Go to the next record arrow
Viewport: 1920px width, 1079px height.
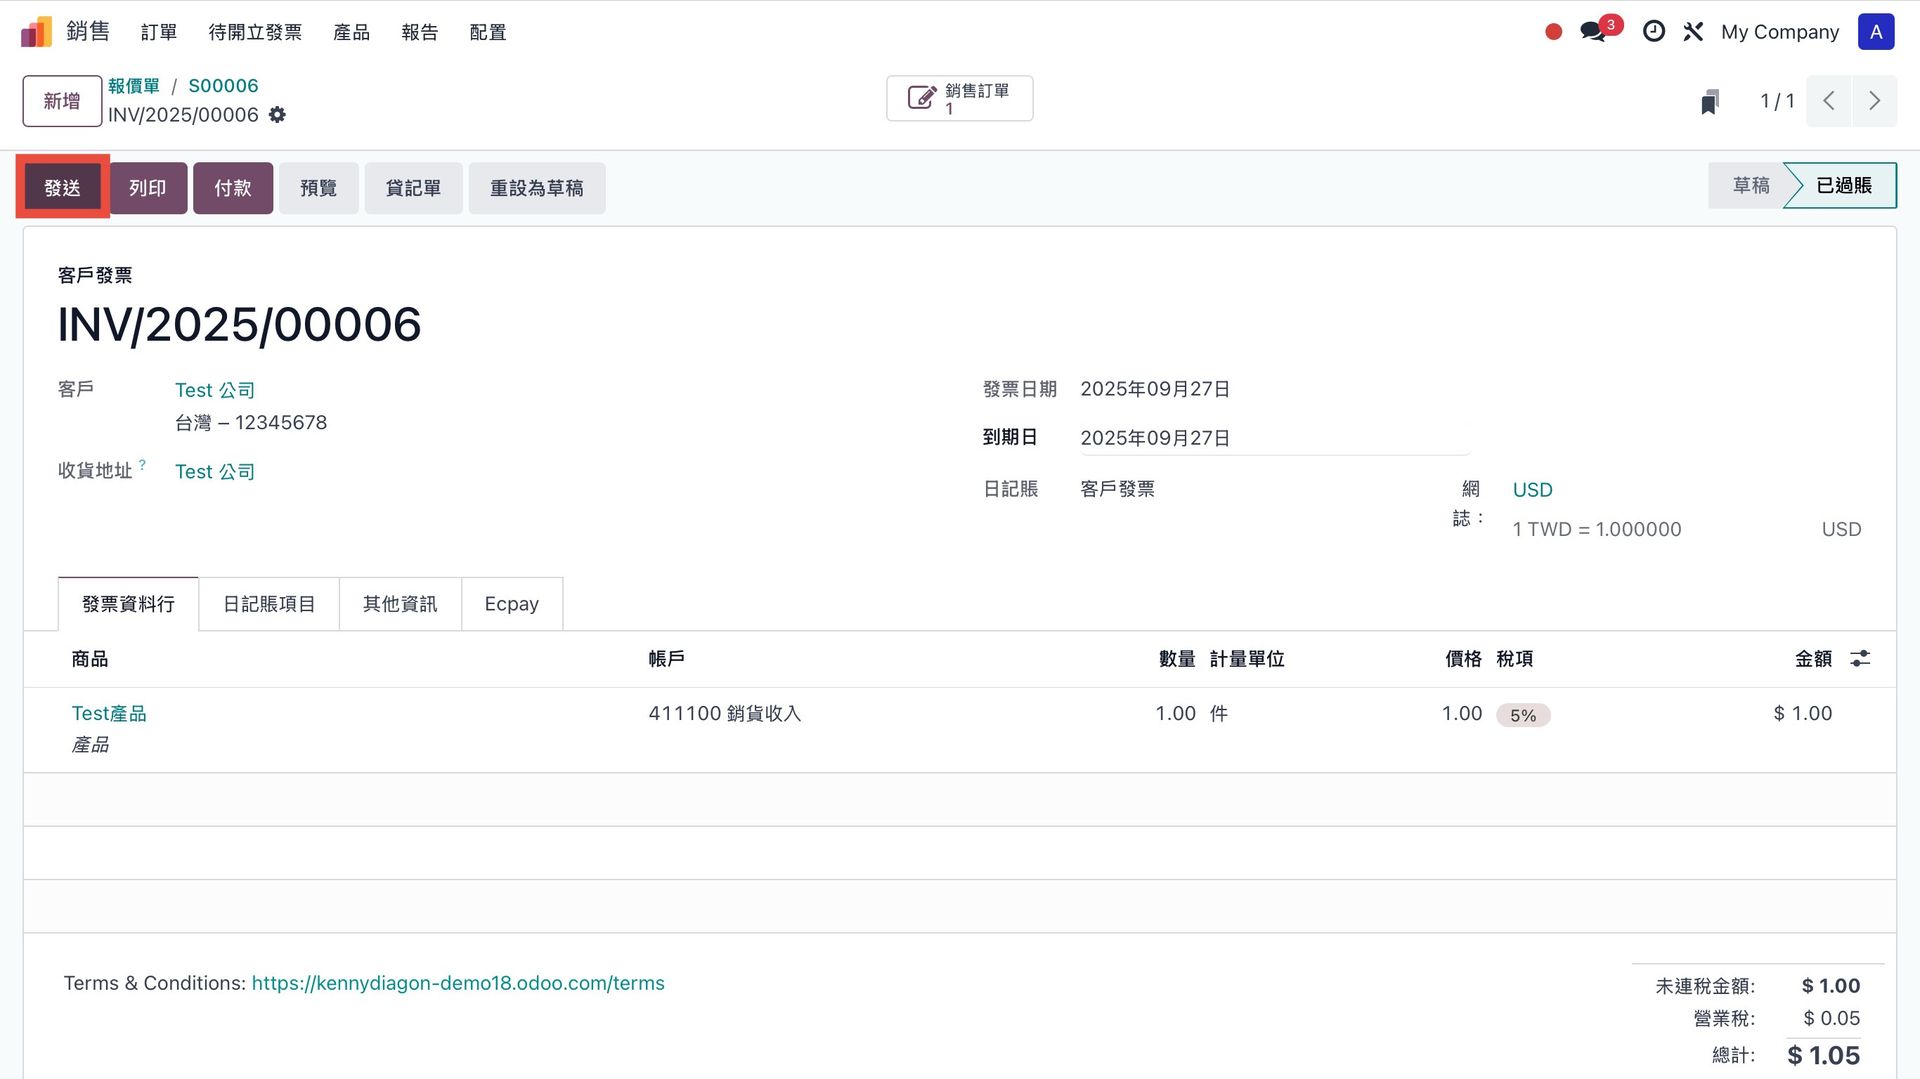coord(1874,101)
